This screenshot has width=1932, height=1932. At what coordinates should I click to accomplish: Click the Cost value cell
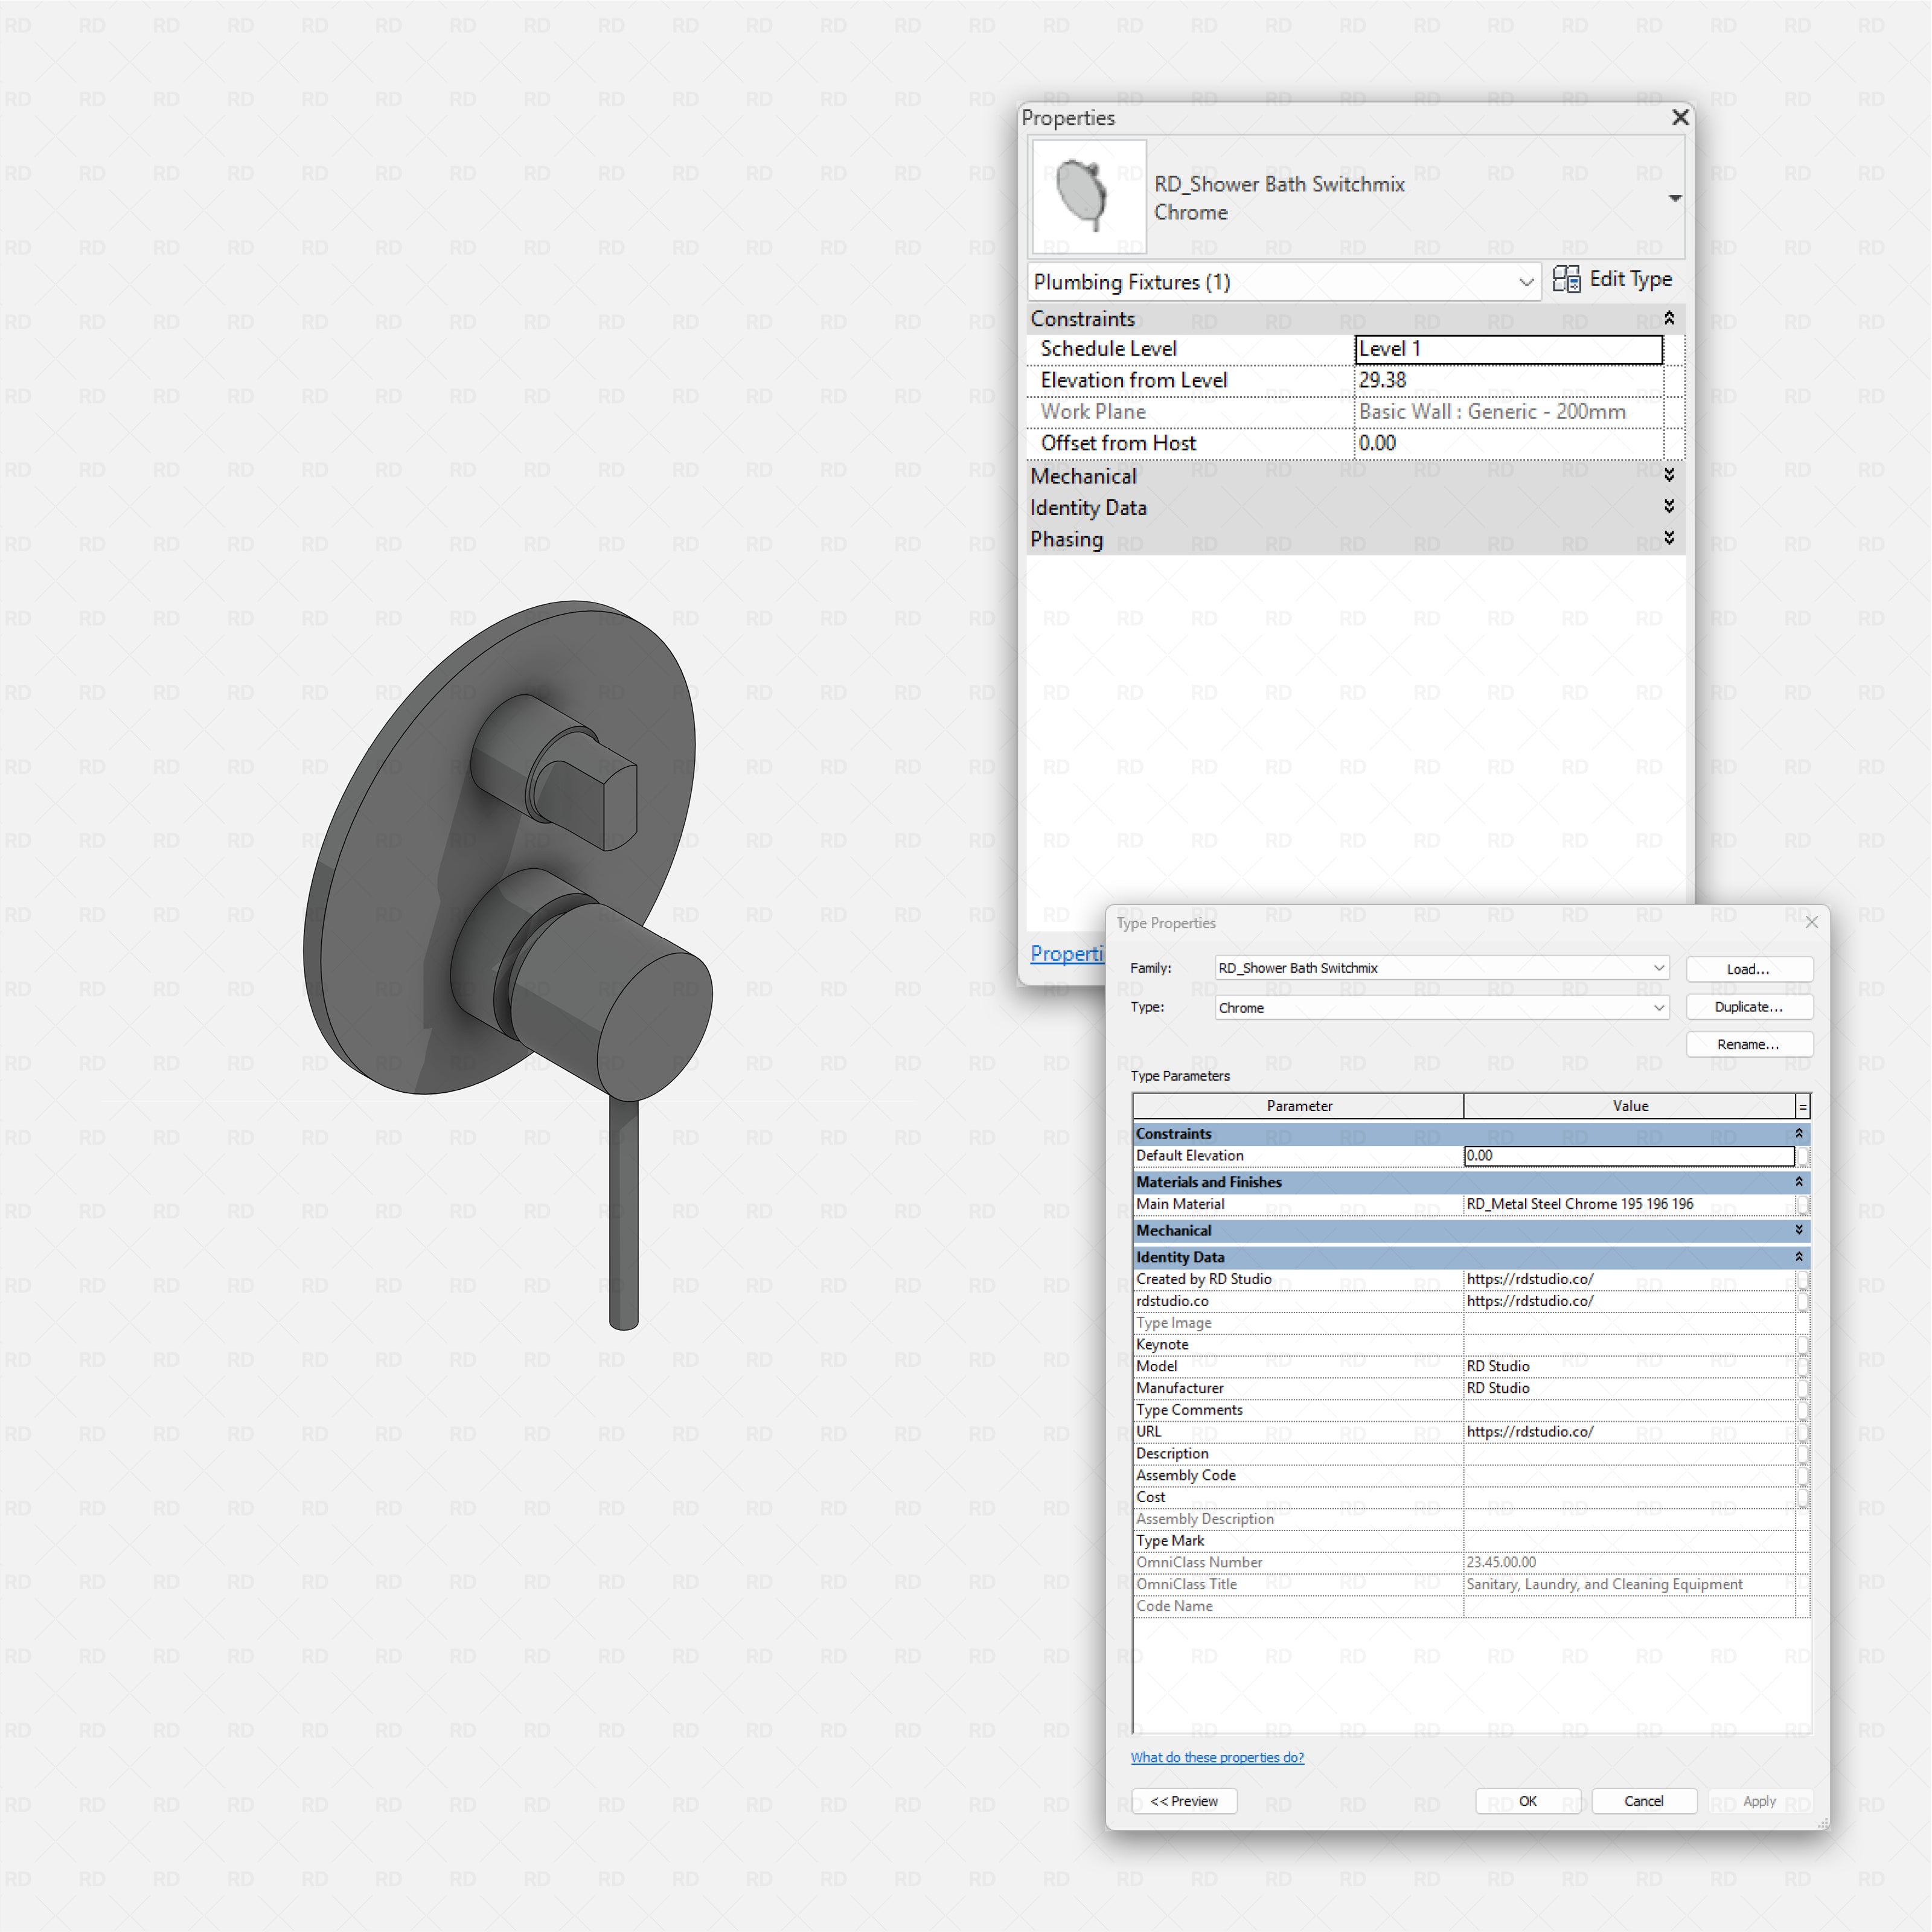click(x=1629, y=1497)
